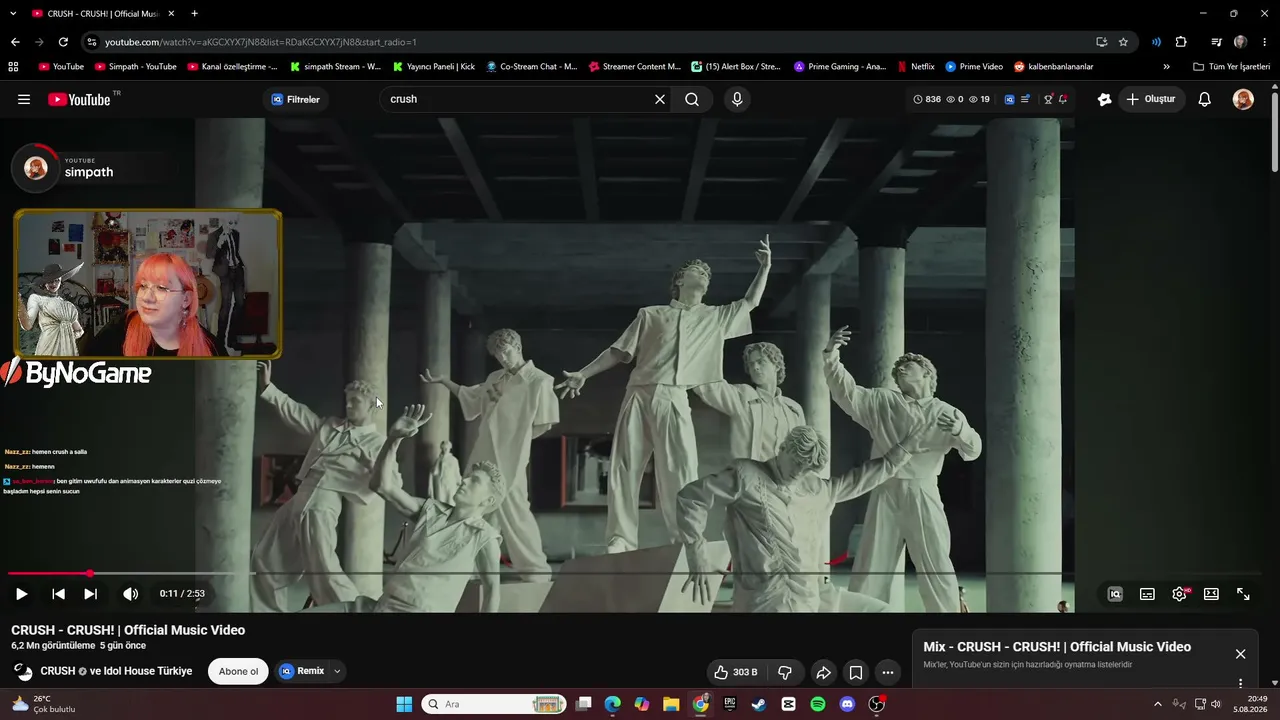
Task: Open the YouTube guide hamburger menu
Action: pos(24,99)
